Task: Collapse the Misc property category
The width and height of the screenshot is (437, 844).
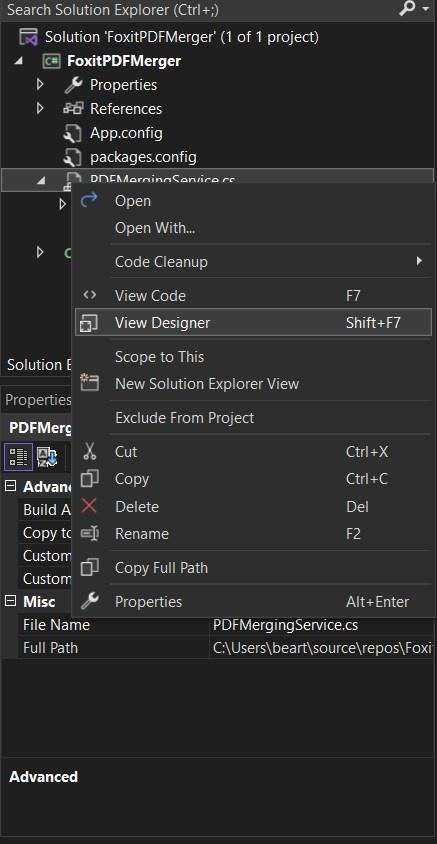Action: pos(10,601)
